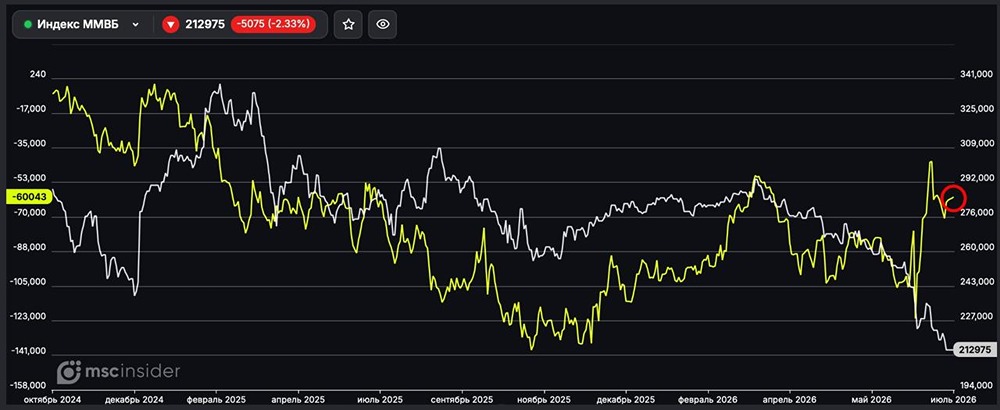Click the апрель 2025 date label
1000x410 pixels.
(x=298, y=399)
